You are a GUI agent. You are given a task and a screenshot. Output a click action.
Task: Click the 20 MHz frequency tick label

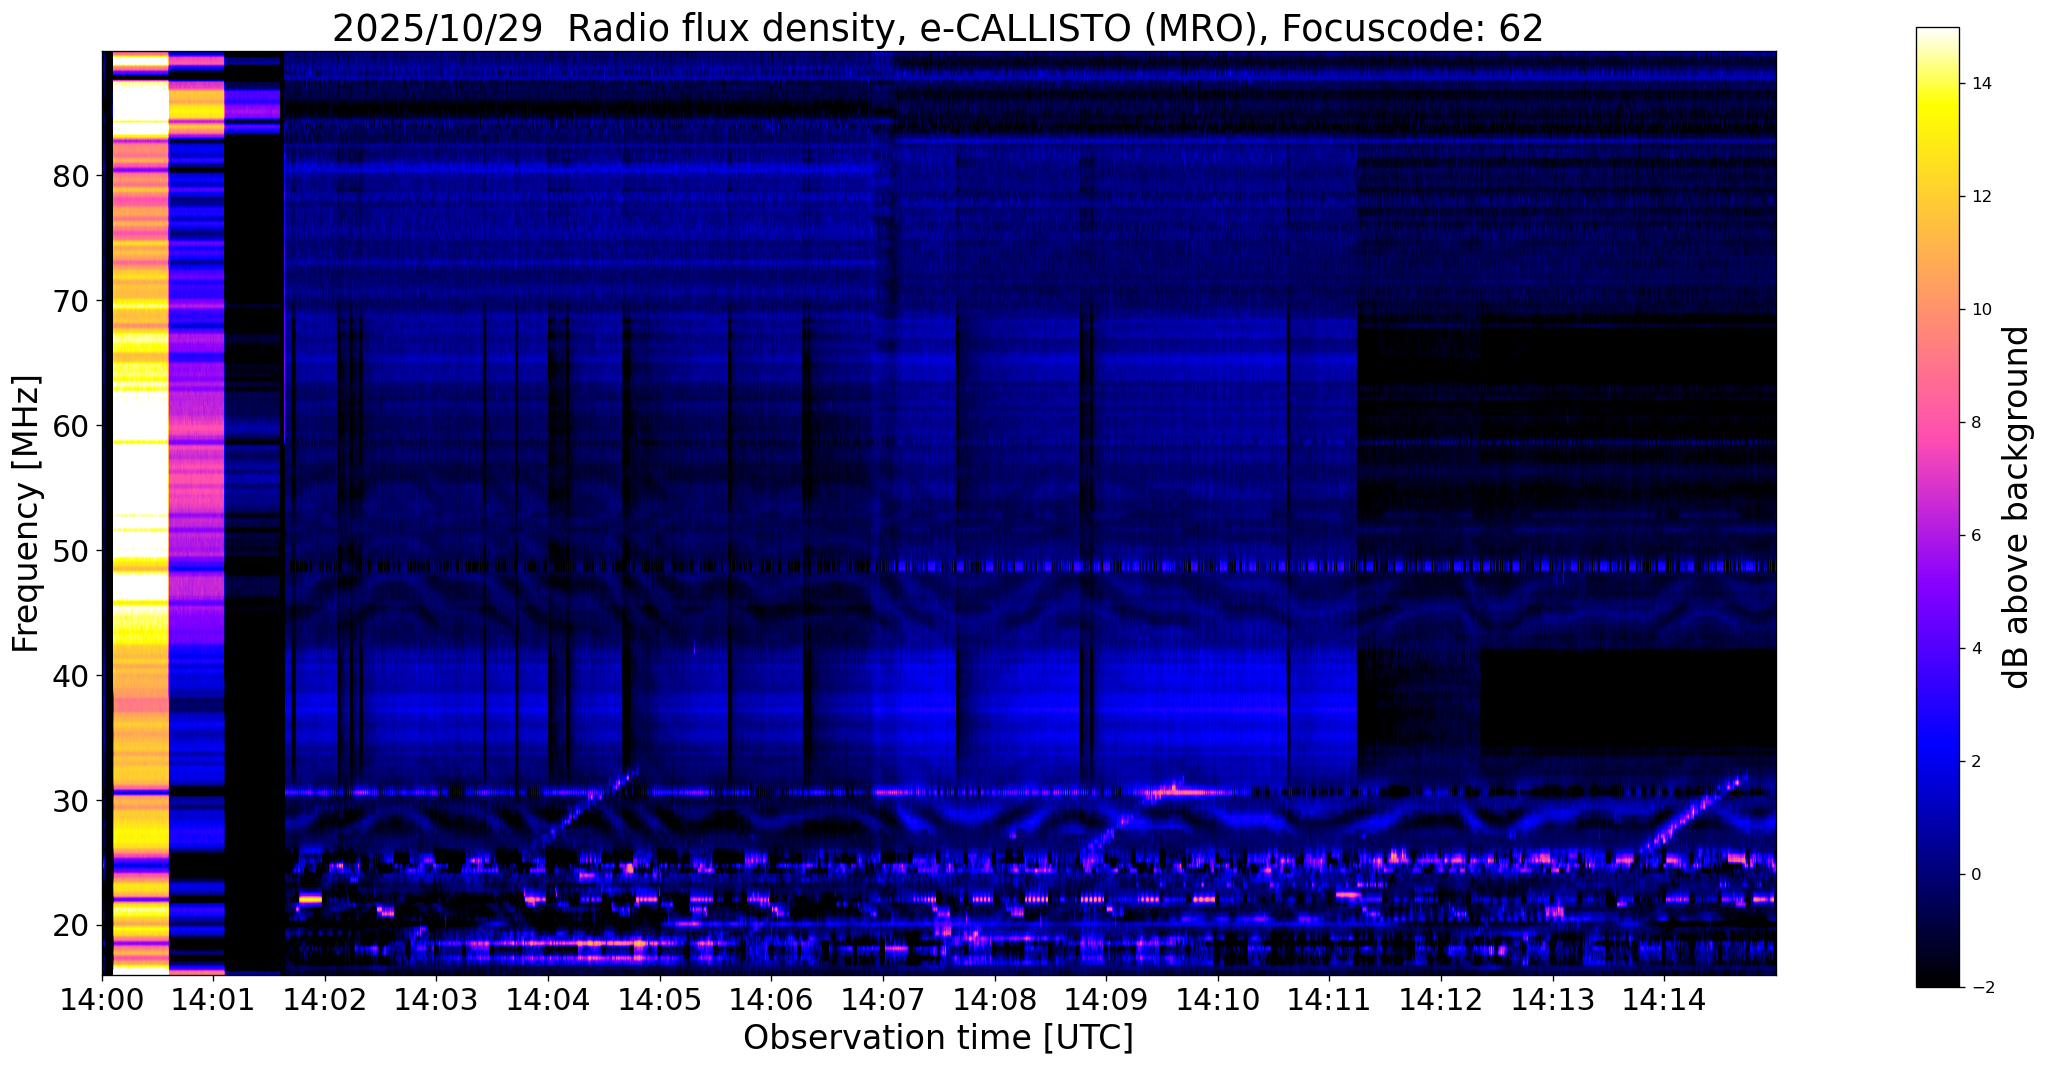70,926
